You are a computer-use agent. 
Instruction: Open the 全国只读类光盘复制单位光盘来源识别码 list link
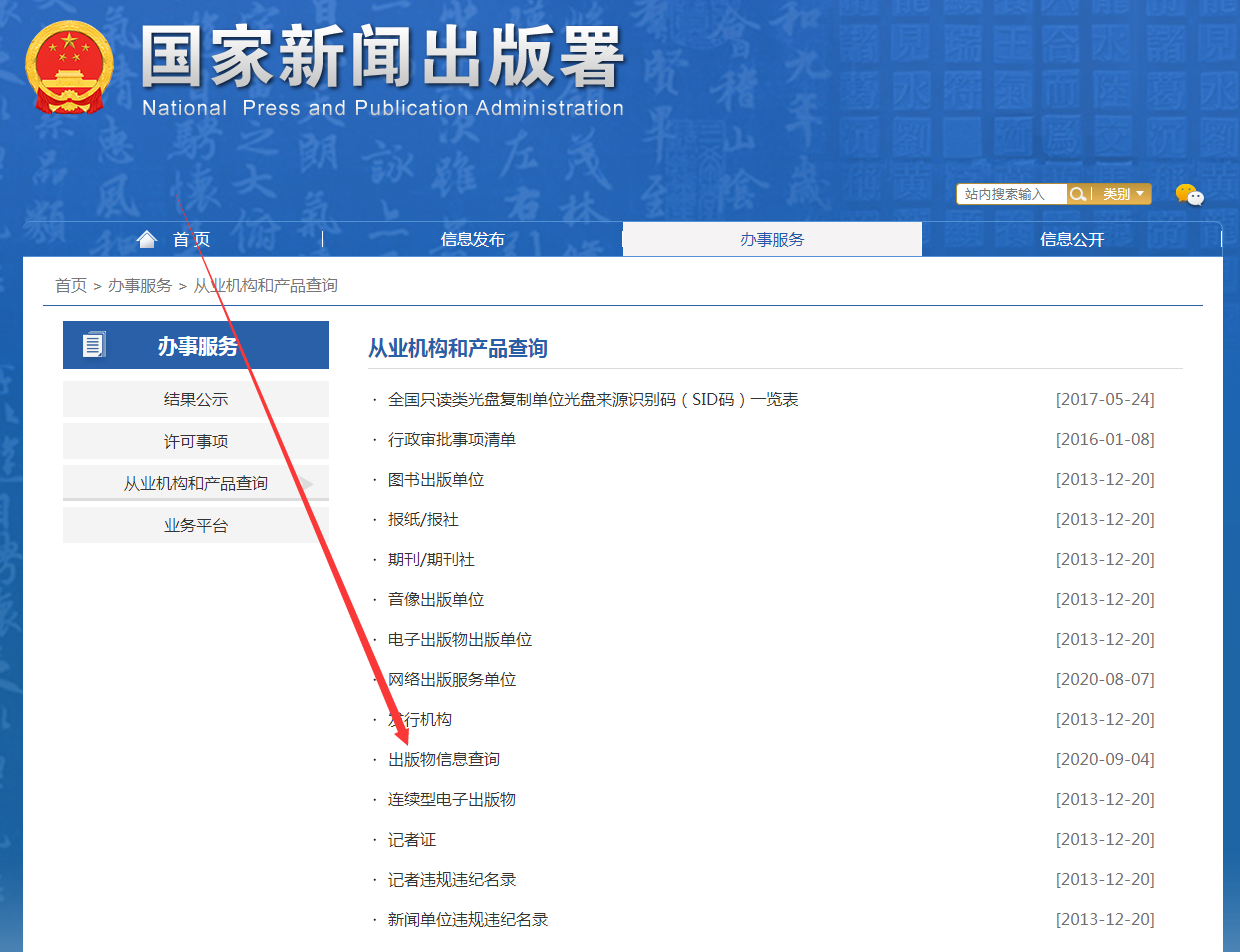point(593,400)
